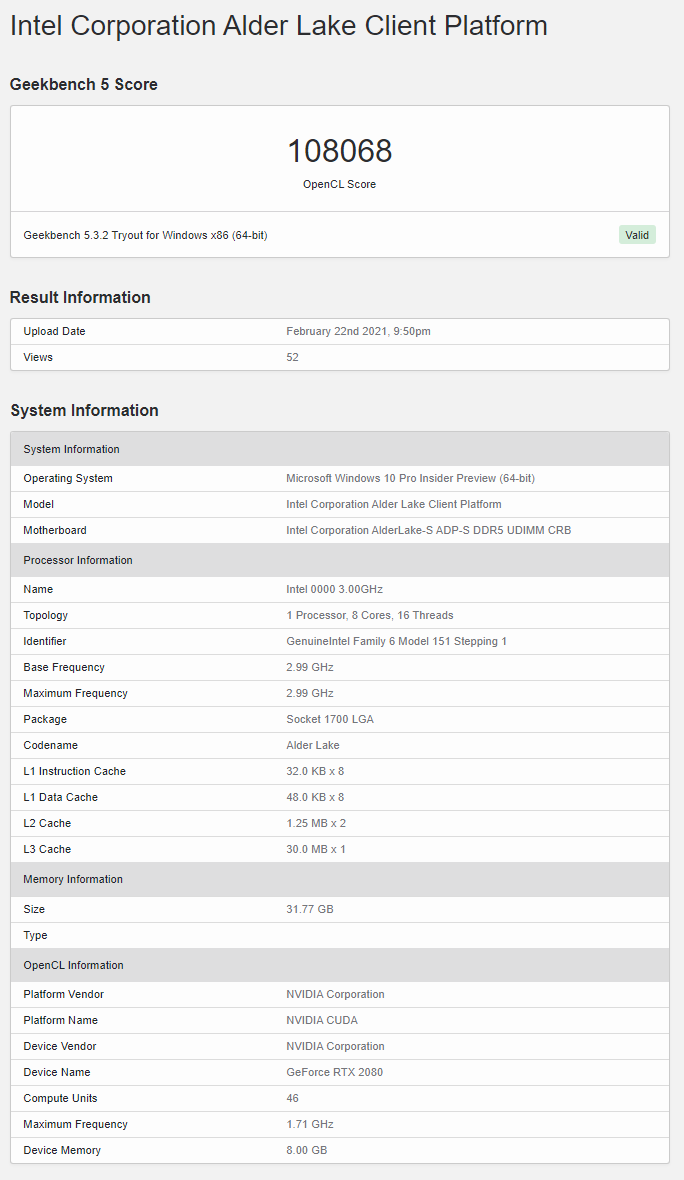Click the 'Device Name' label
The image size is (684, 1180).
[56, 1072]
